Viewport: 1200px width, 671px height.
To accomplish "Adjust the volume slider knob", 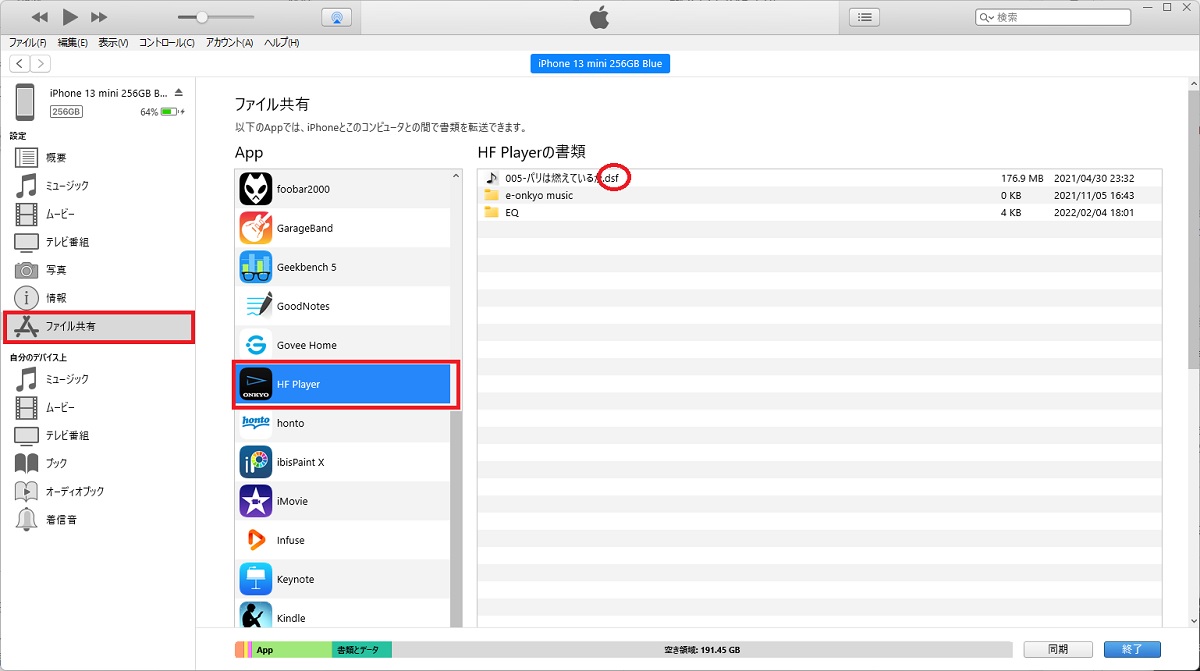I will point(202,17).
